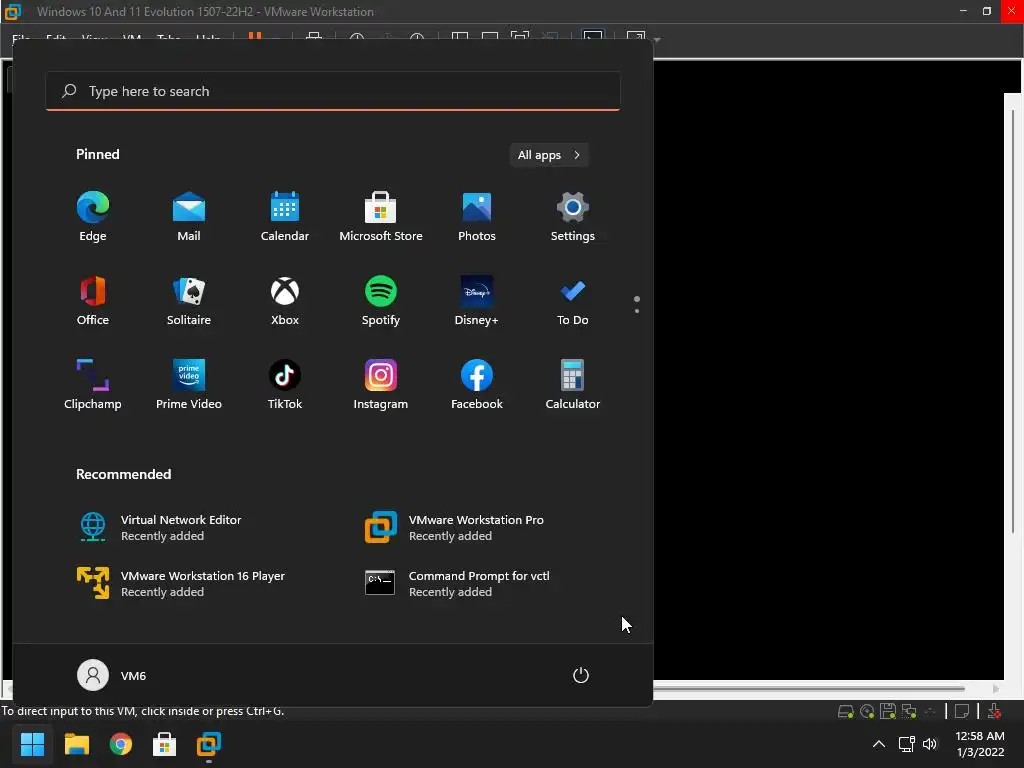1024x768 pixels.
Task: Launch Disney+
Action: click(x=477, y=300)
